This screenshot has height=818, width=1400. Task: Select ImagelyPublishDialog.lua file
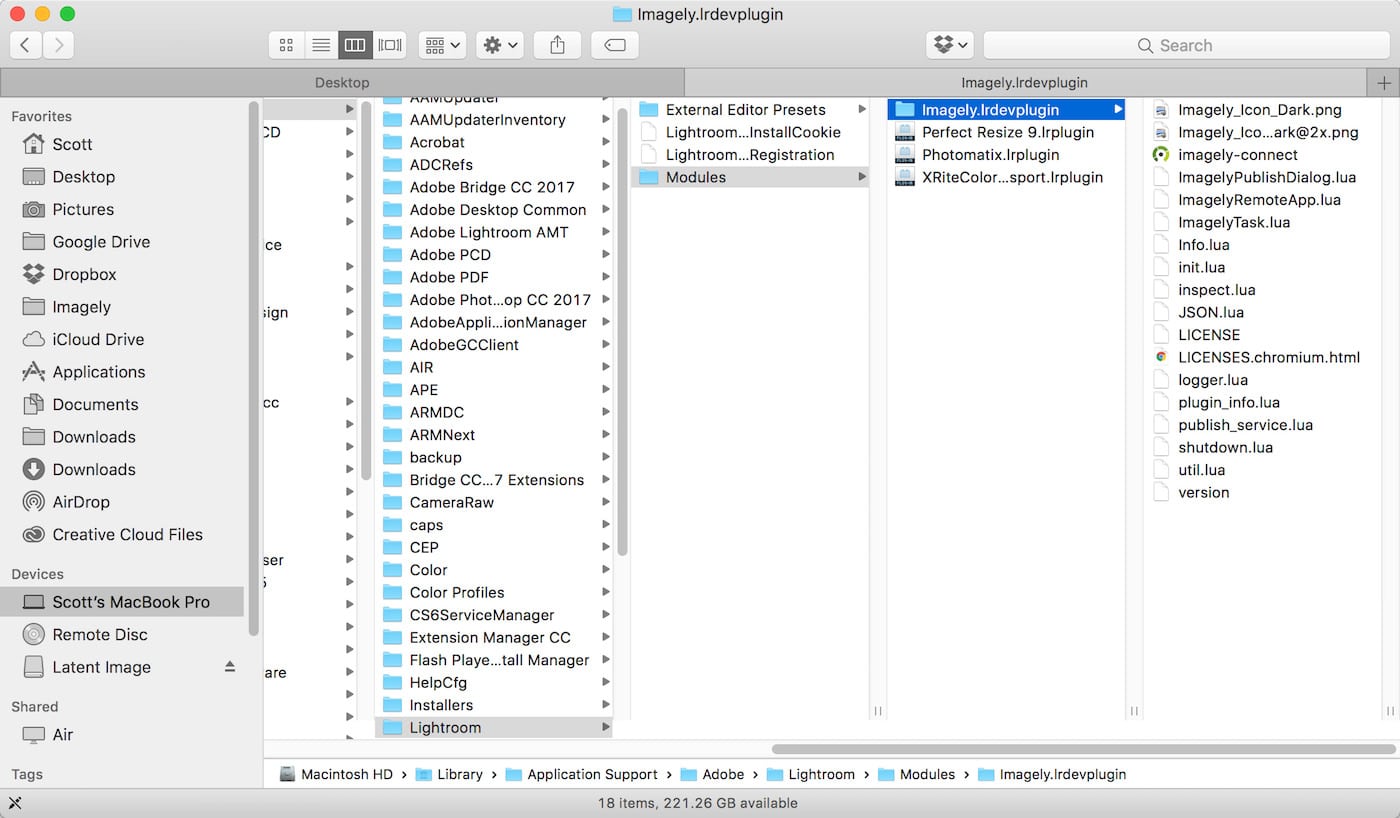click(x=1255, y=177)
